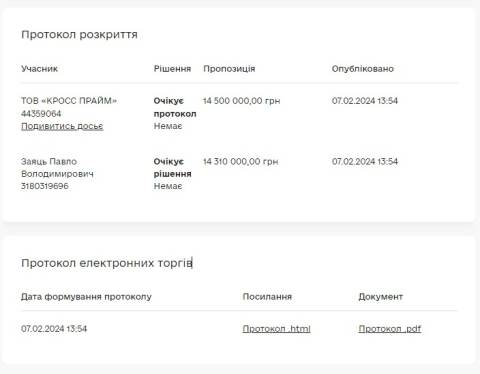Click the Посилання column header

[x=267, y=297]
